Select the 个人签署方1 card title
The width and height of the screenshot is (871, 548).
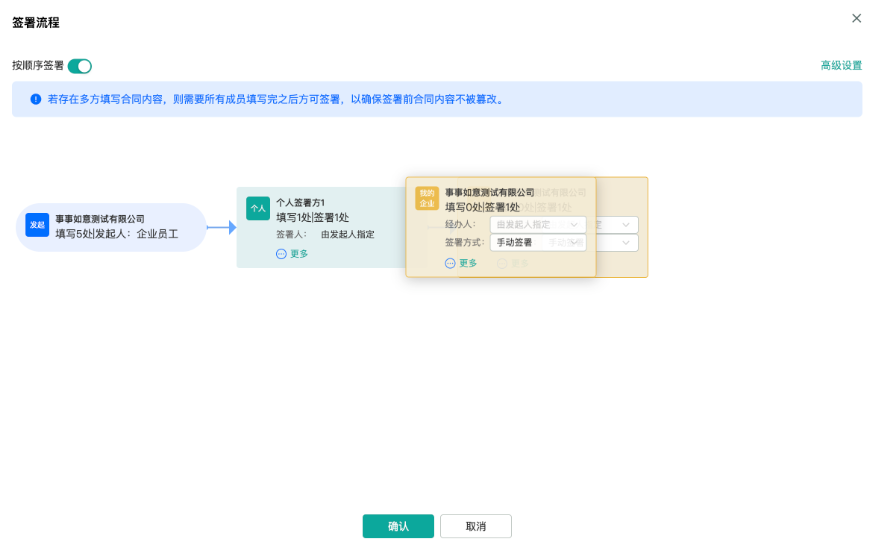click(301, 202)
